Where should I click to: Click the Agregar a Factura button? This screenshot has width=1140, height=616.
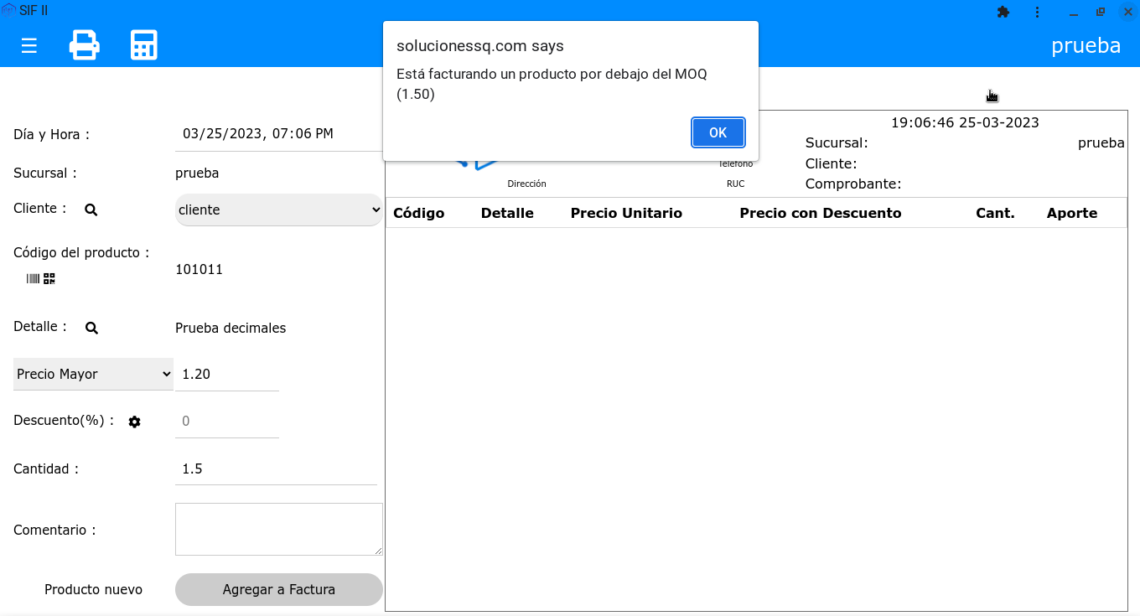tap(278, 589)
